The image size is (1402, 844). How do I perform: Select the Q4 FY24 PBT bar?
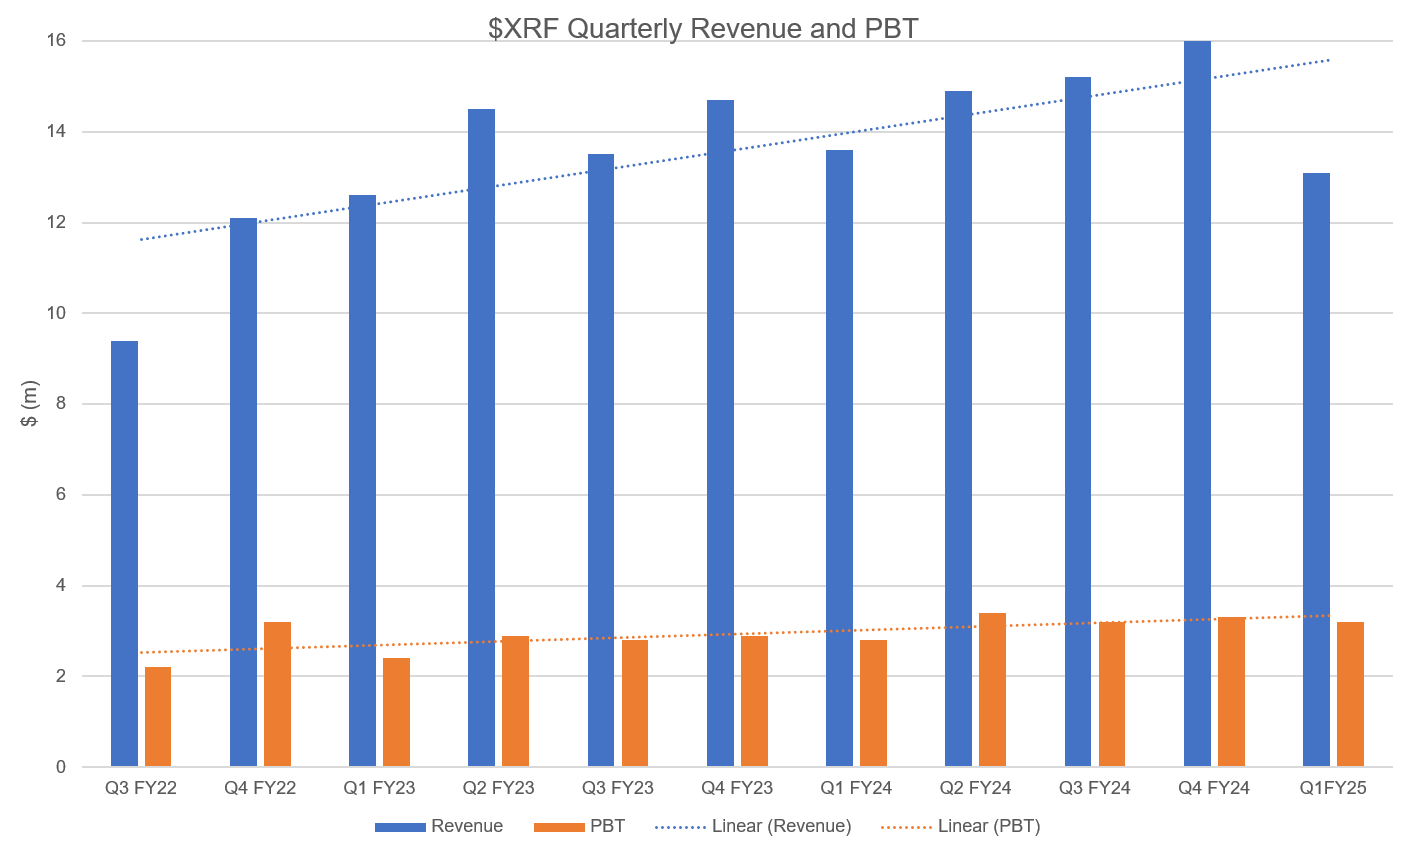coord(1231,692)
